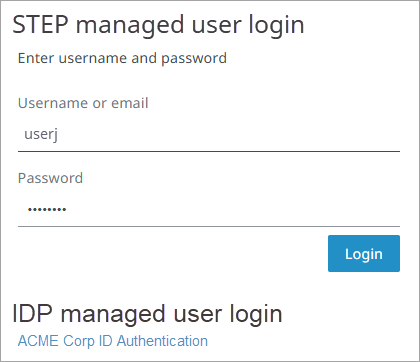420x362 pixels.
Task: Focus the Username or email input field
Action: [x=209, y=135]
